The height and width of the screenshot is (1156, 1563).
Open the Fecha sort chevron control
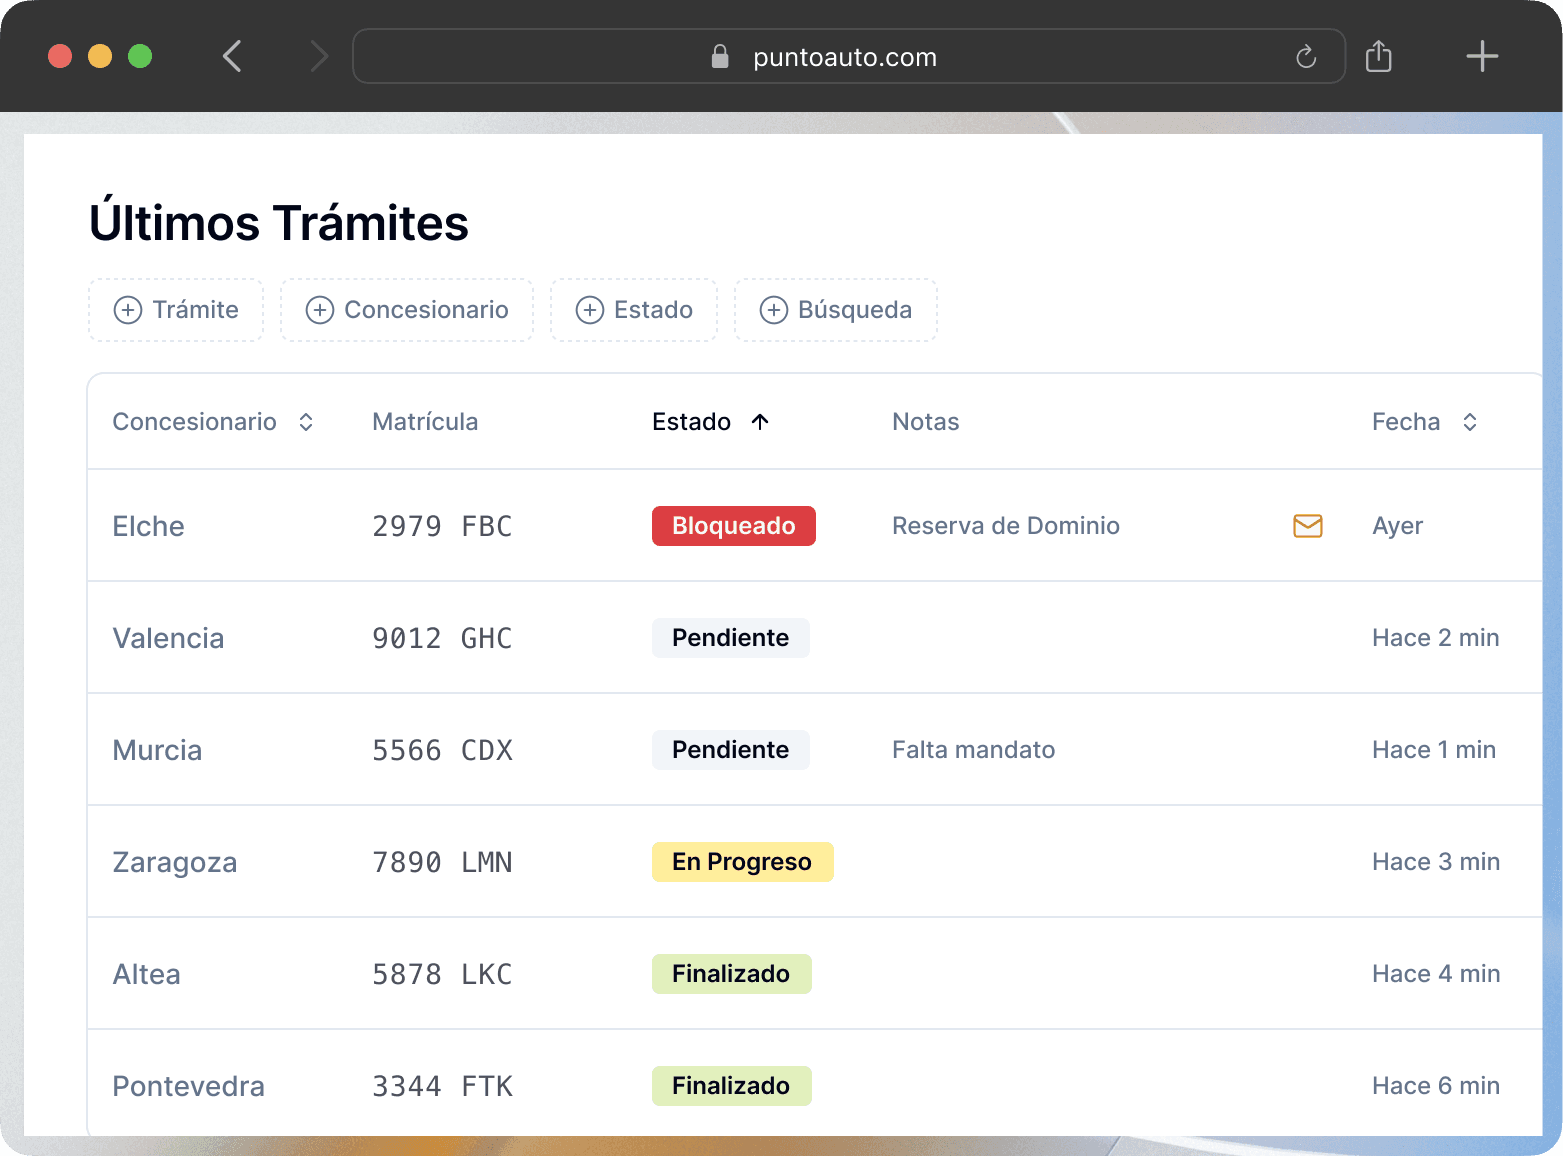(1469, 421)
